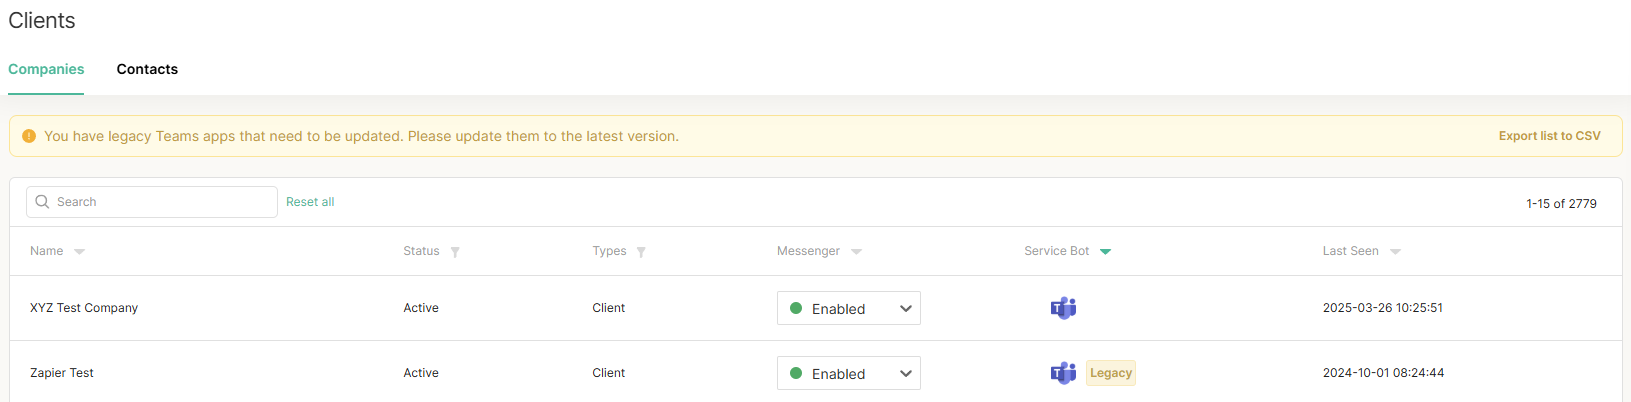Expand the Service Bot column sort arrow
Viewport: 1631px width, 402px height.
point(1105,252)
